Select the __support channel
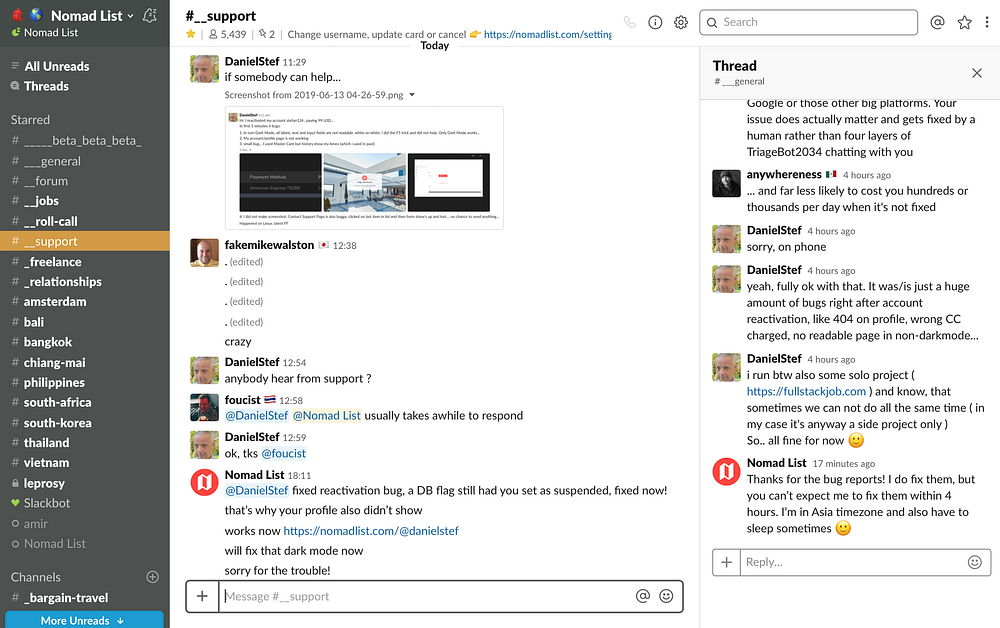Image resolution: width=1000 pixels, height=628 pixels. pyautogui.click(x=85, y=241)
